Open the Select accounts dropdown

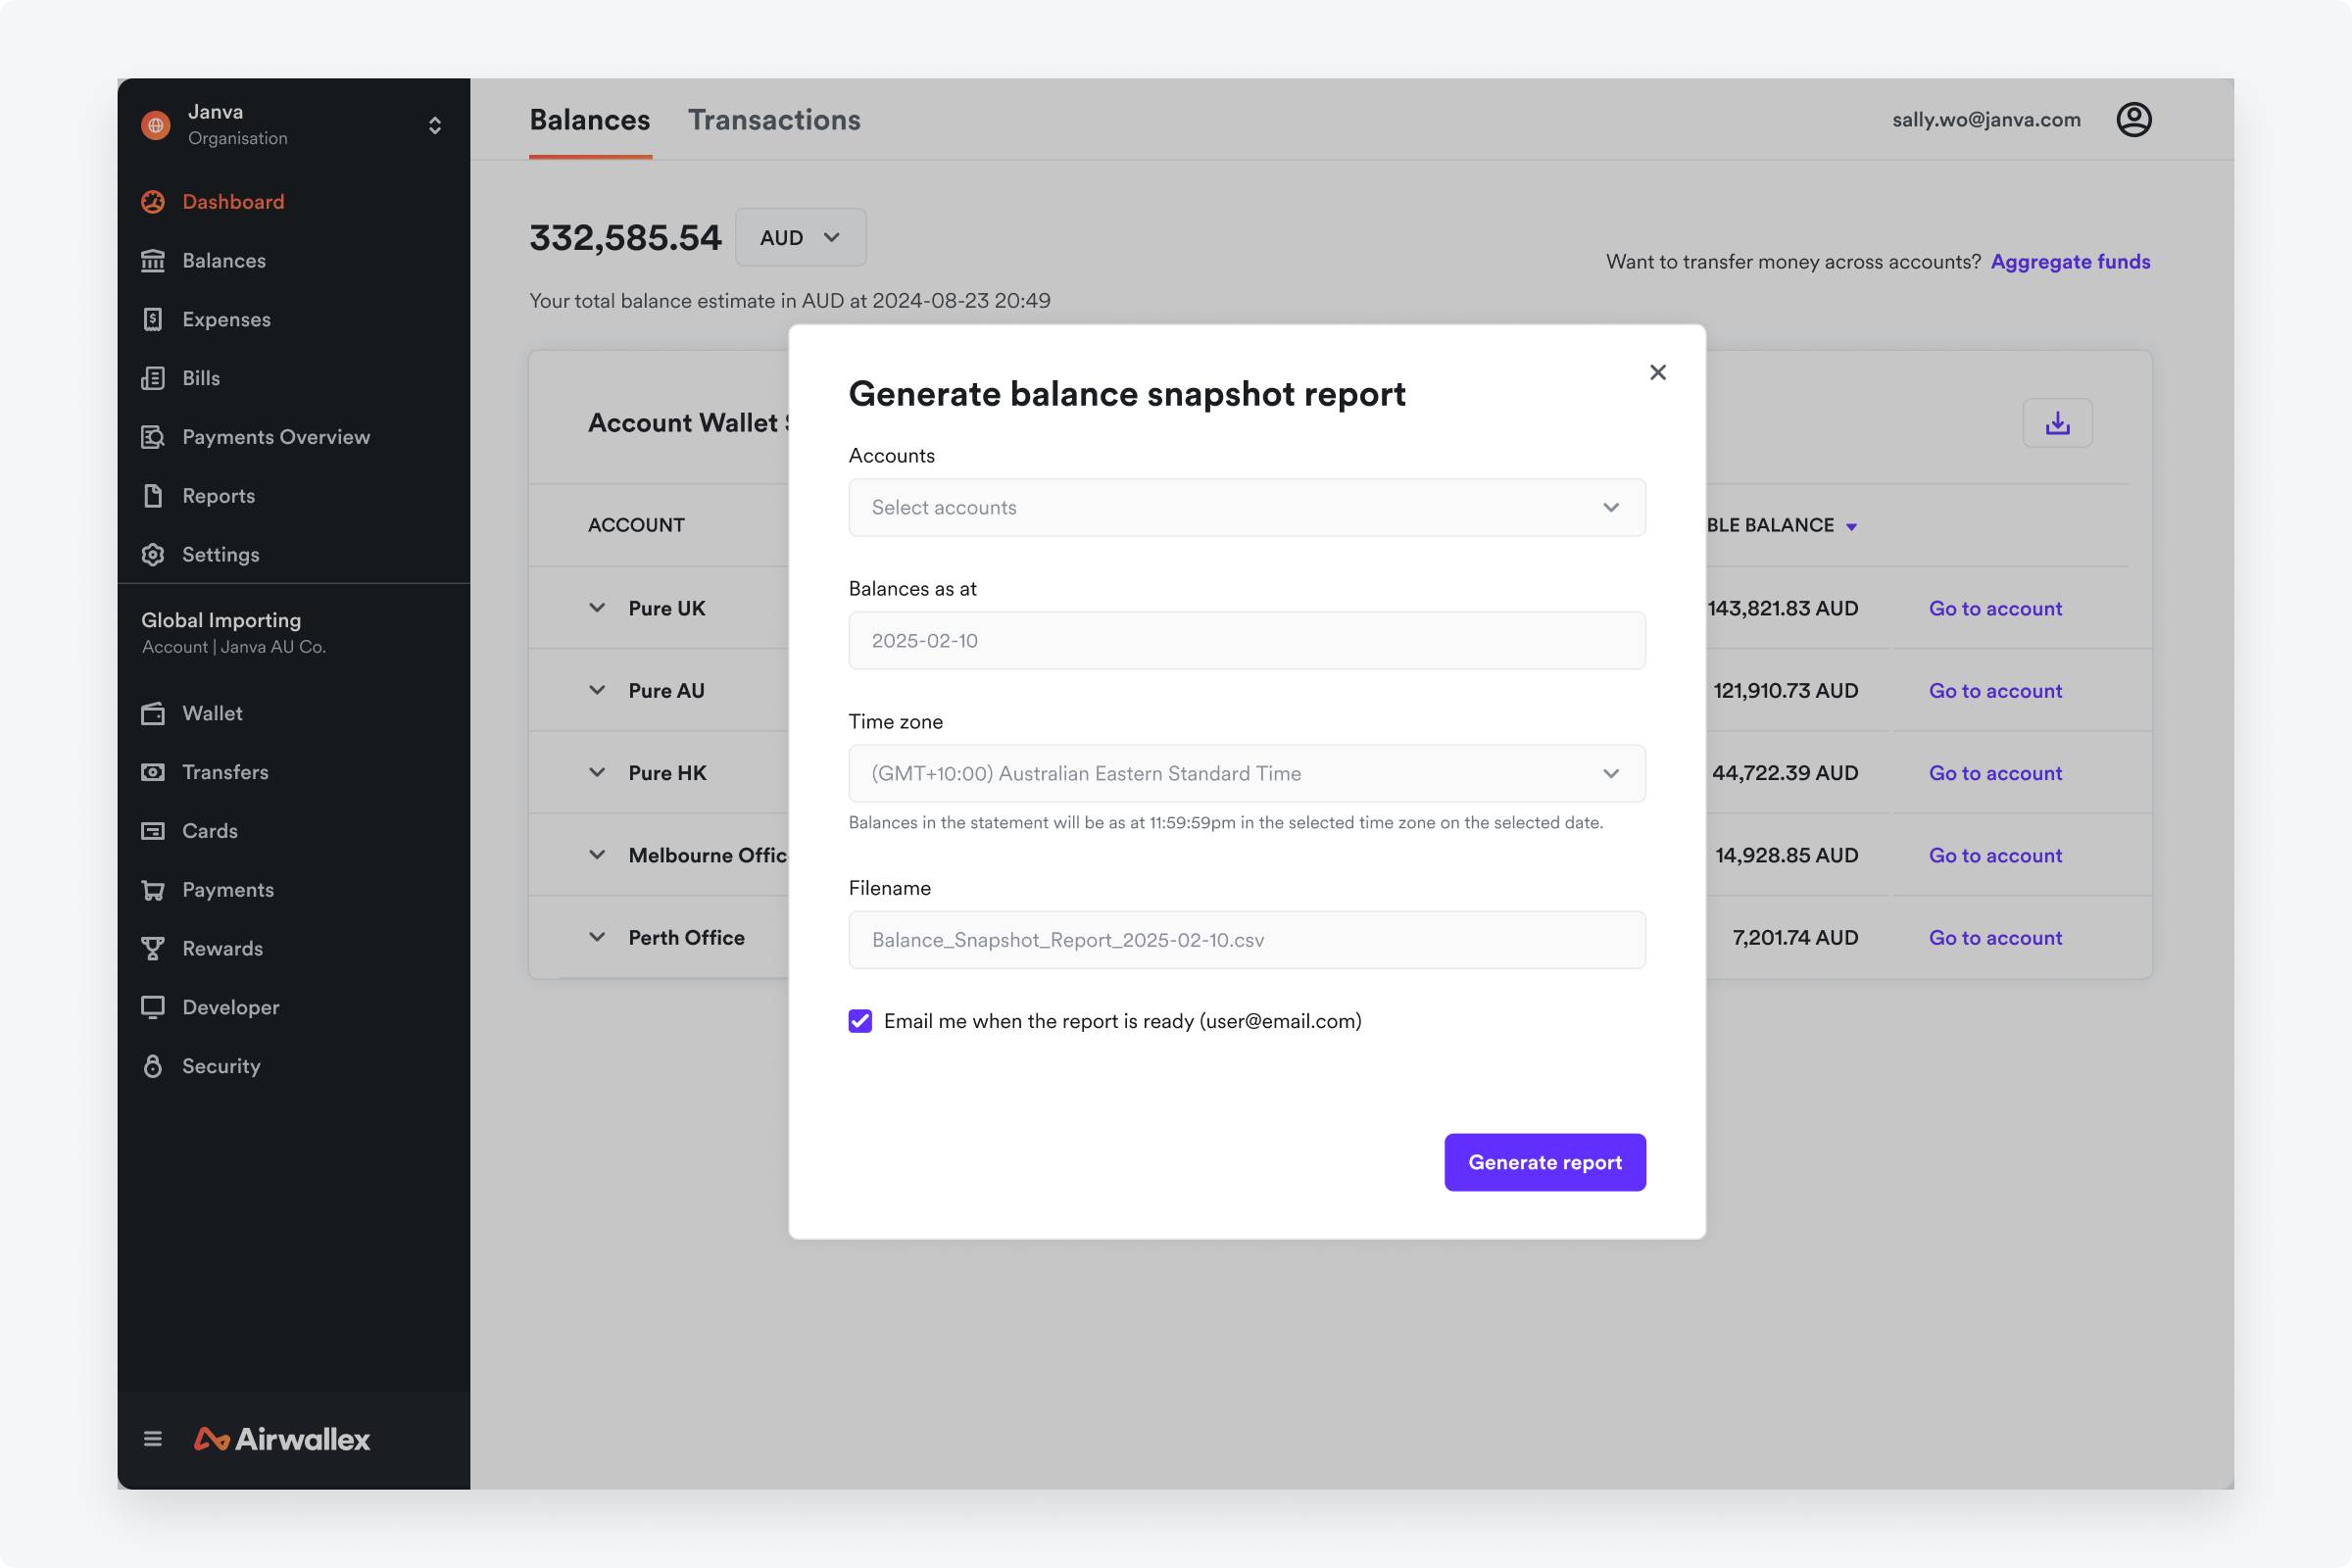click(1246, 507)
